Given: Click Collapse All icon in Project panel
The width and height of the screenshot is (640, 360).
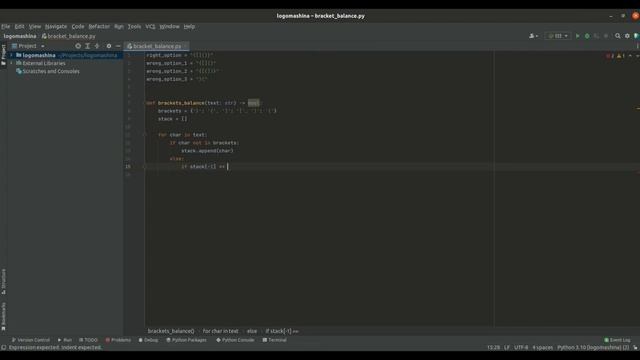Looking at the screenshot, I should pos(97,46).
